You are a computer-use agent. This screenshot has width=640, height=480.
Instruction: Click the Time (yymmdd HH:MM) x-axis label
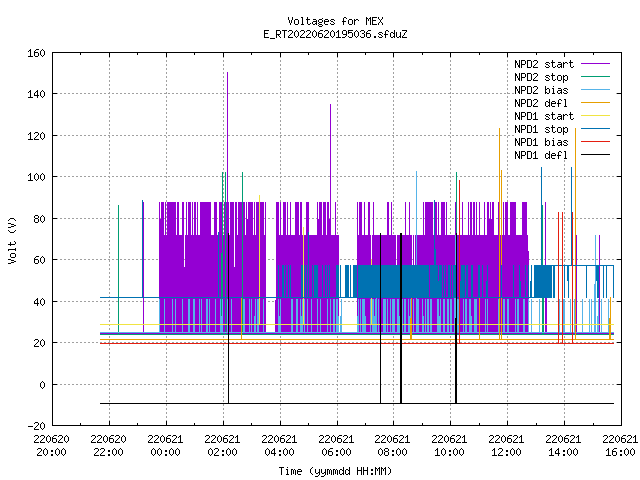[335, 471]
